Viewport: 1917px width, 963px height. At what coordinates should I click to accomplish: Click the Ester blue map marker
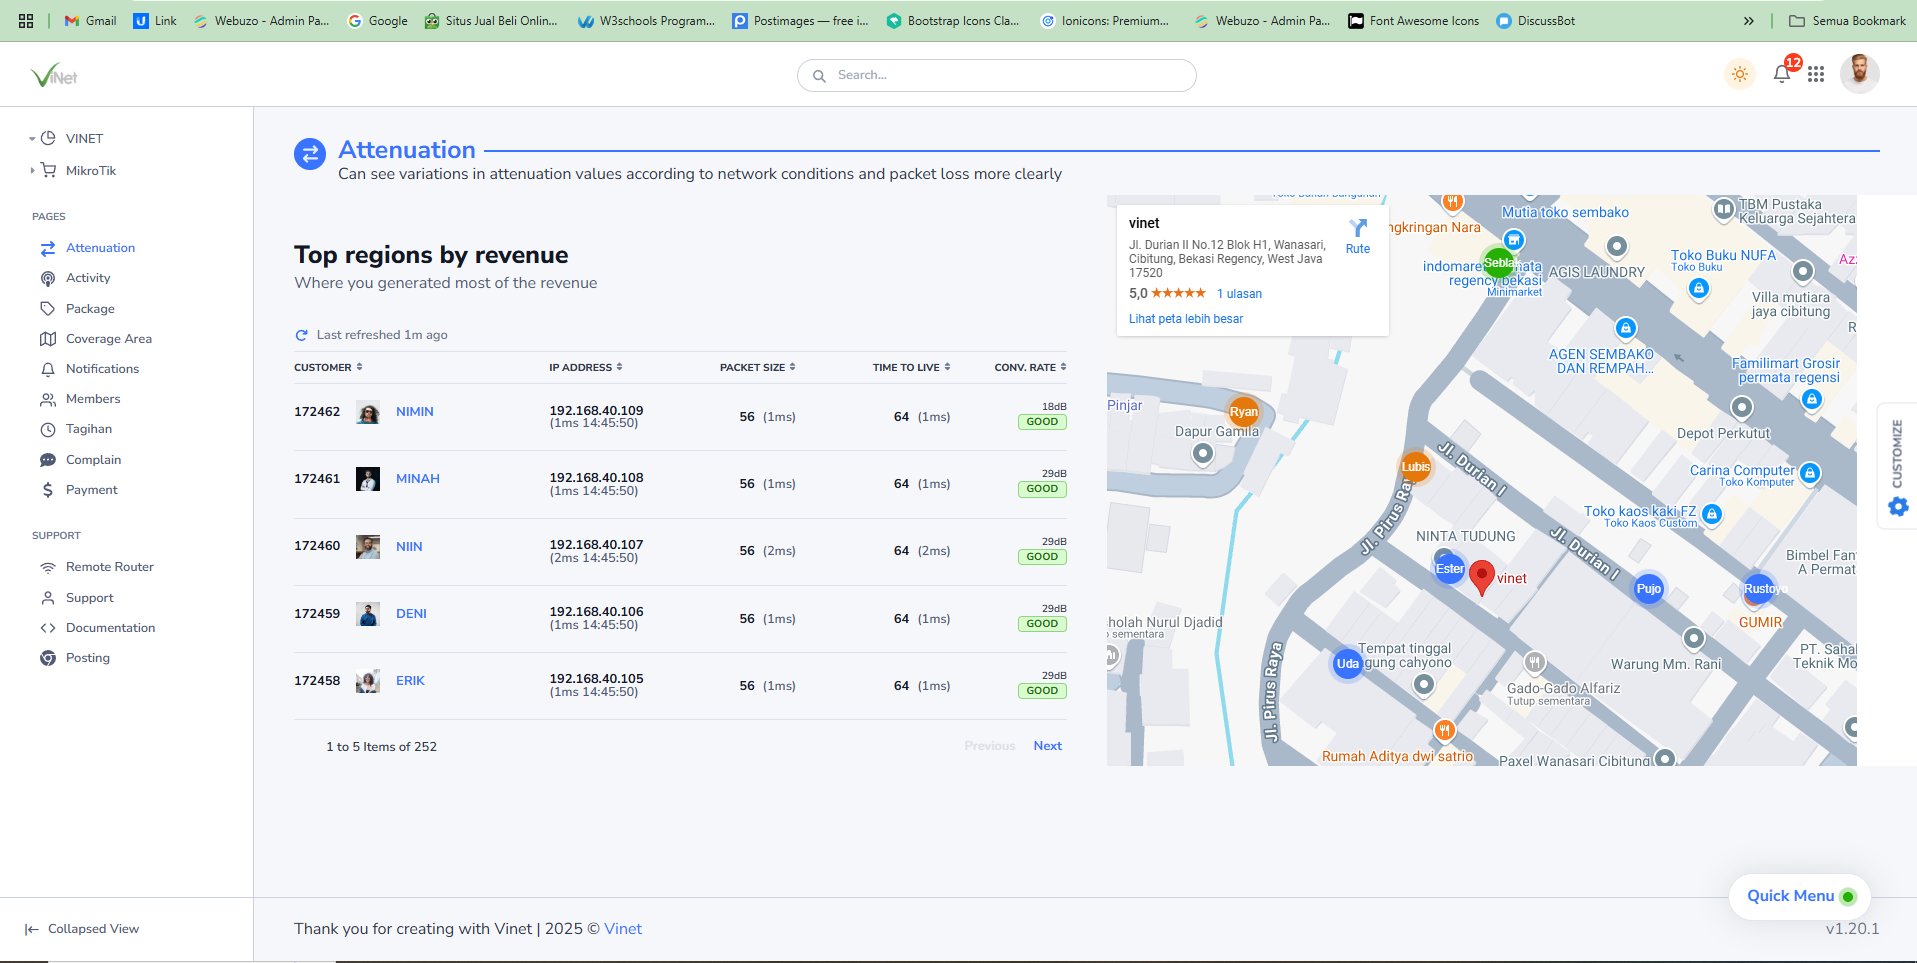[x=1449, y=569]
